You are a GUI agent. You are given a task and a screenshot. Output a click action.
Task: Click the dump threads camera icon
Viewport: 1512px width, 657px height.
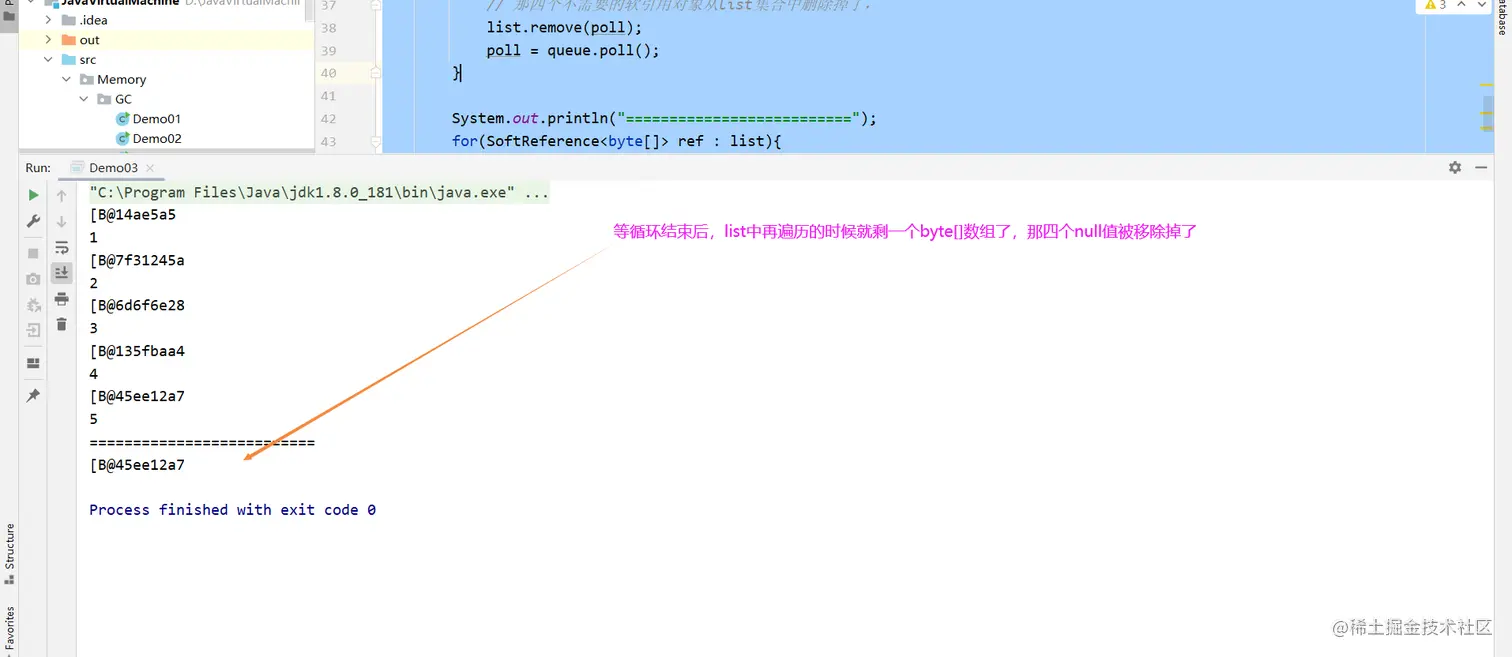33,279
